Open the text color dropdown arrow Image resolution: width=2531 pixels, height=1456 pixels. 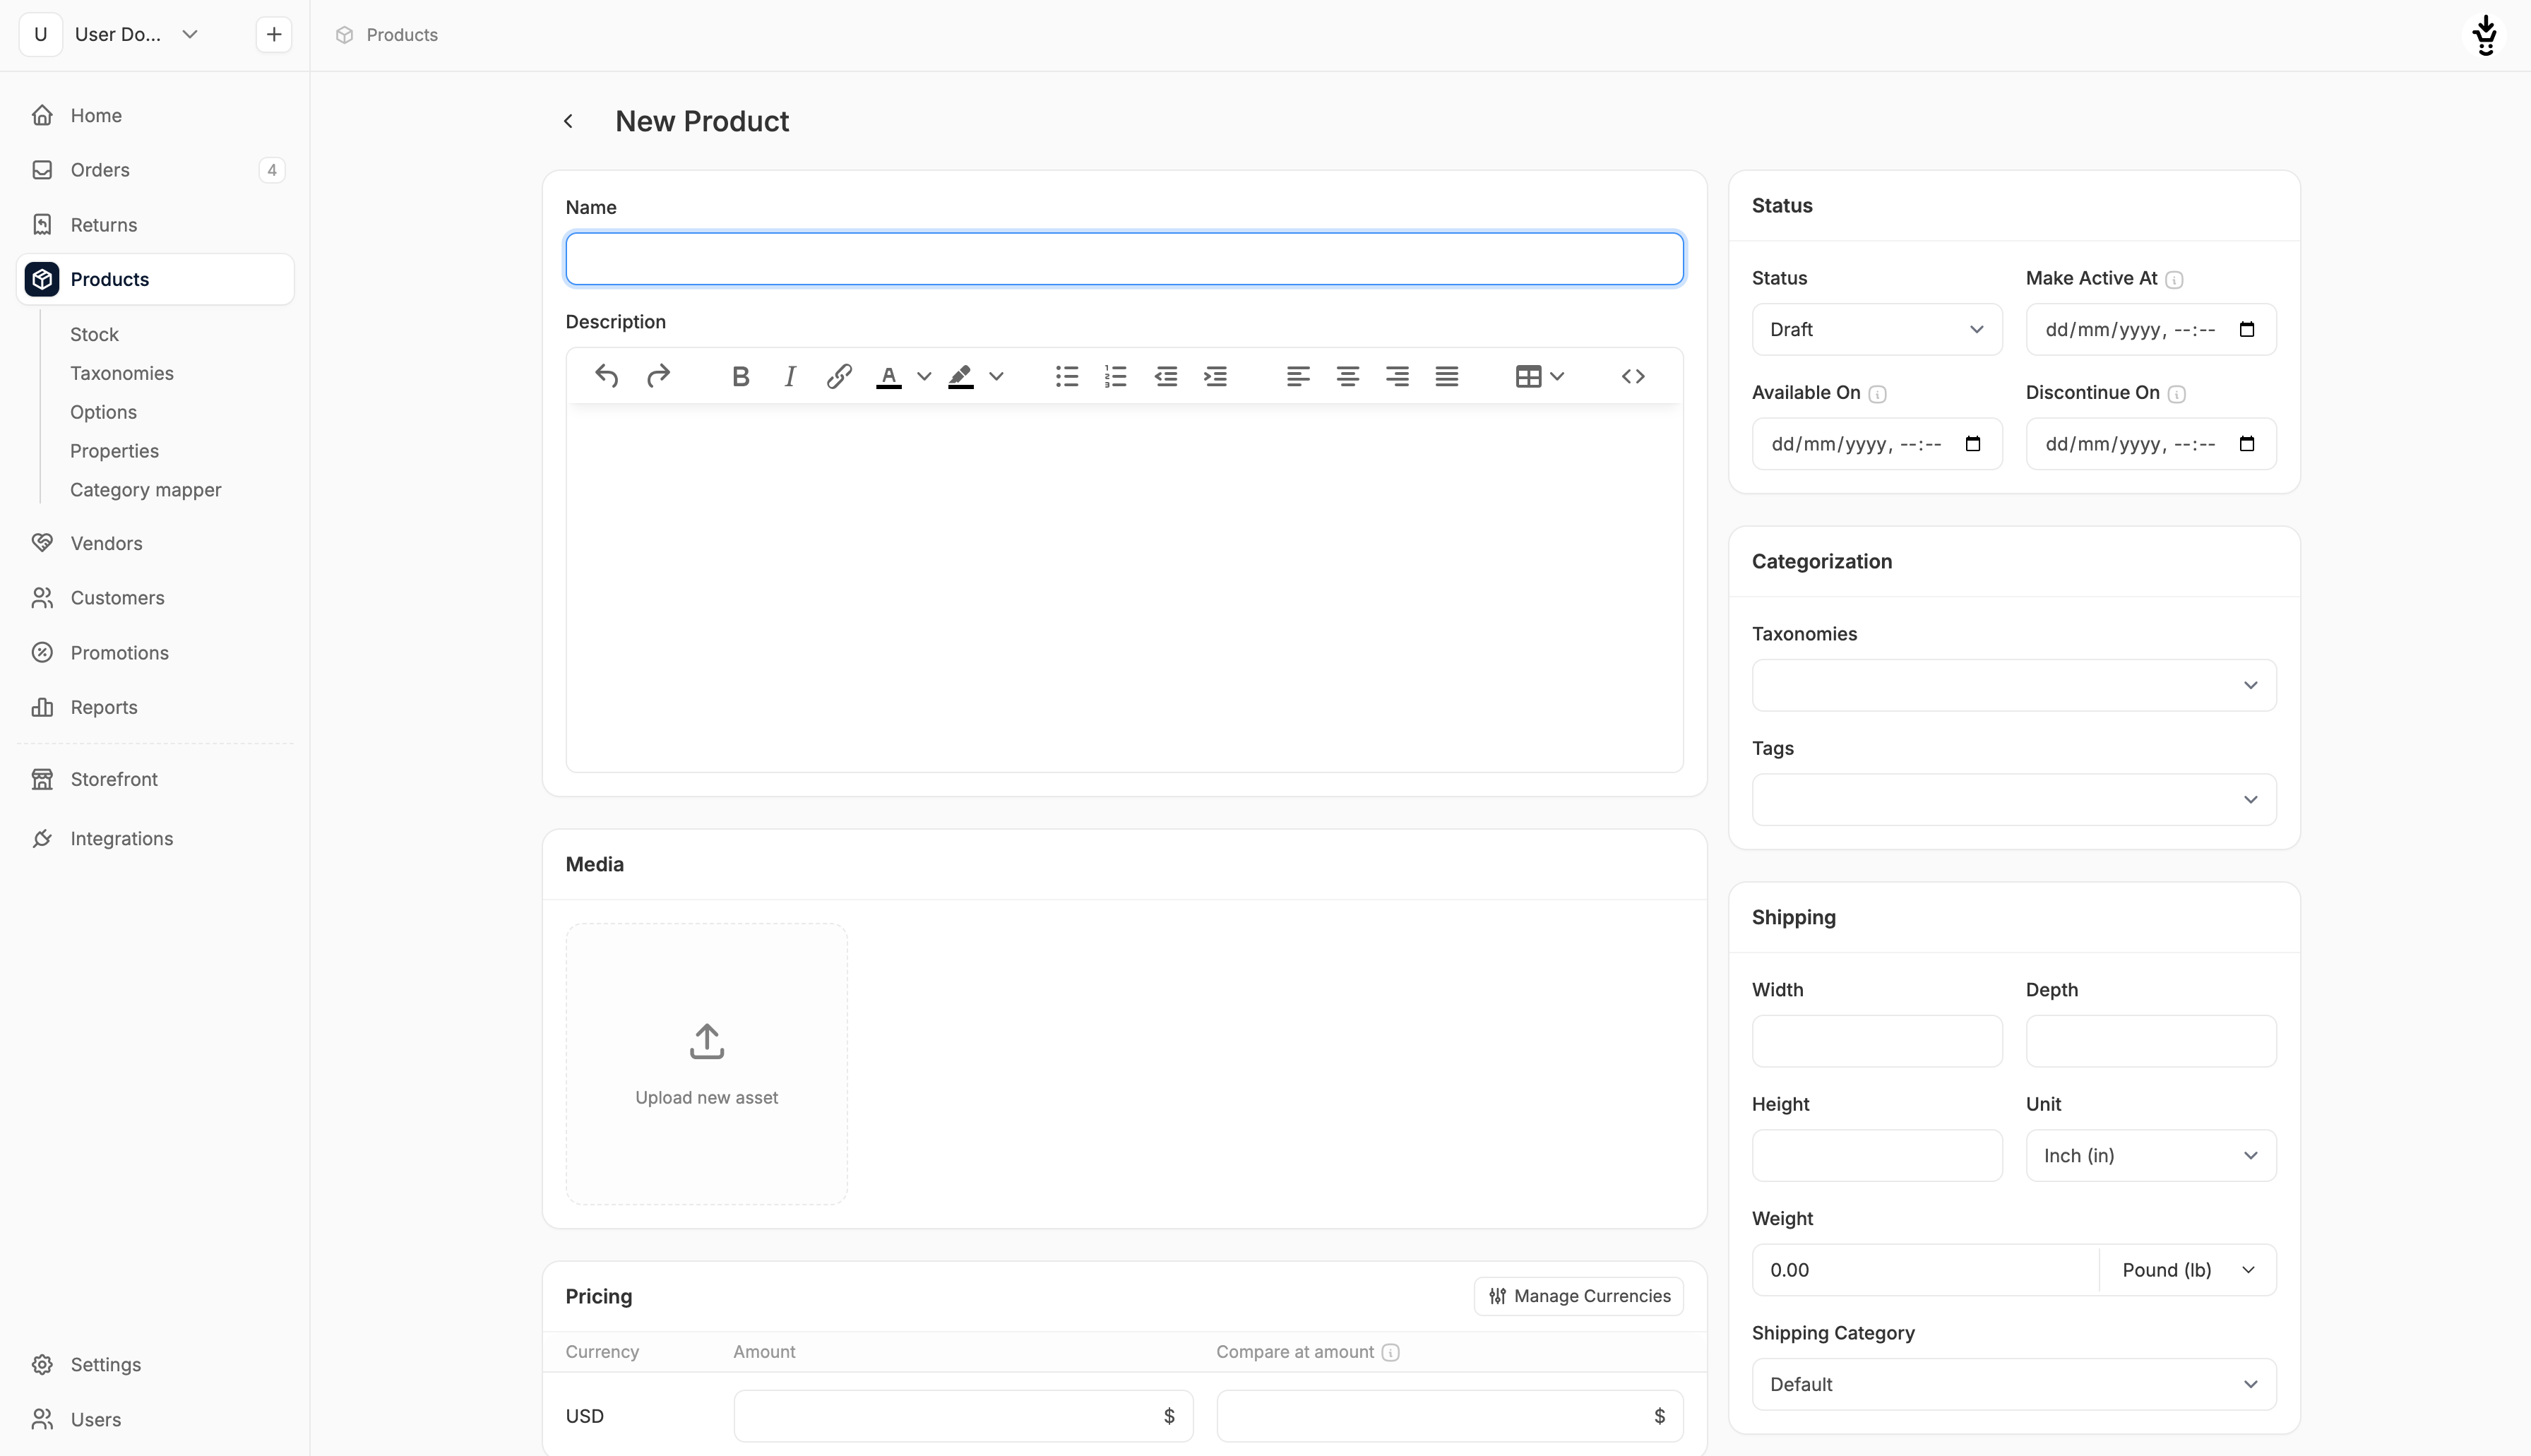point(924,377)
